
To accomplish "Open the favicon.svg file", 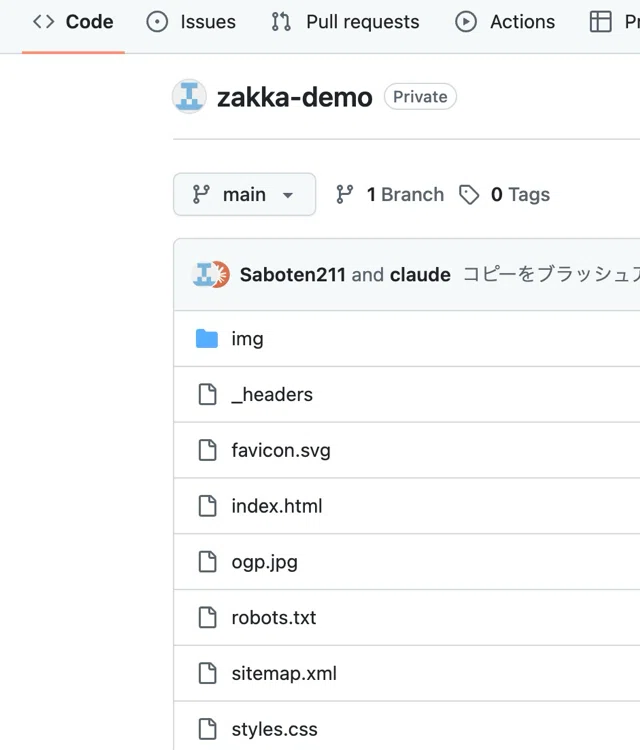I will 281,451.
